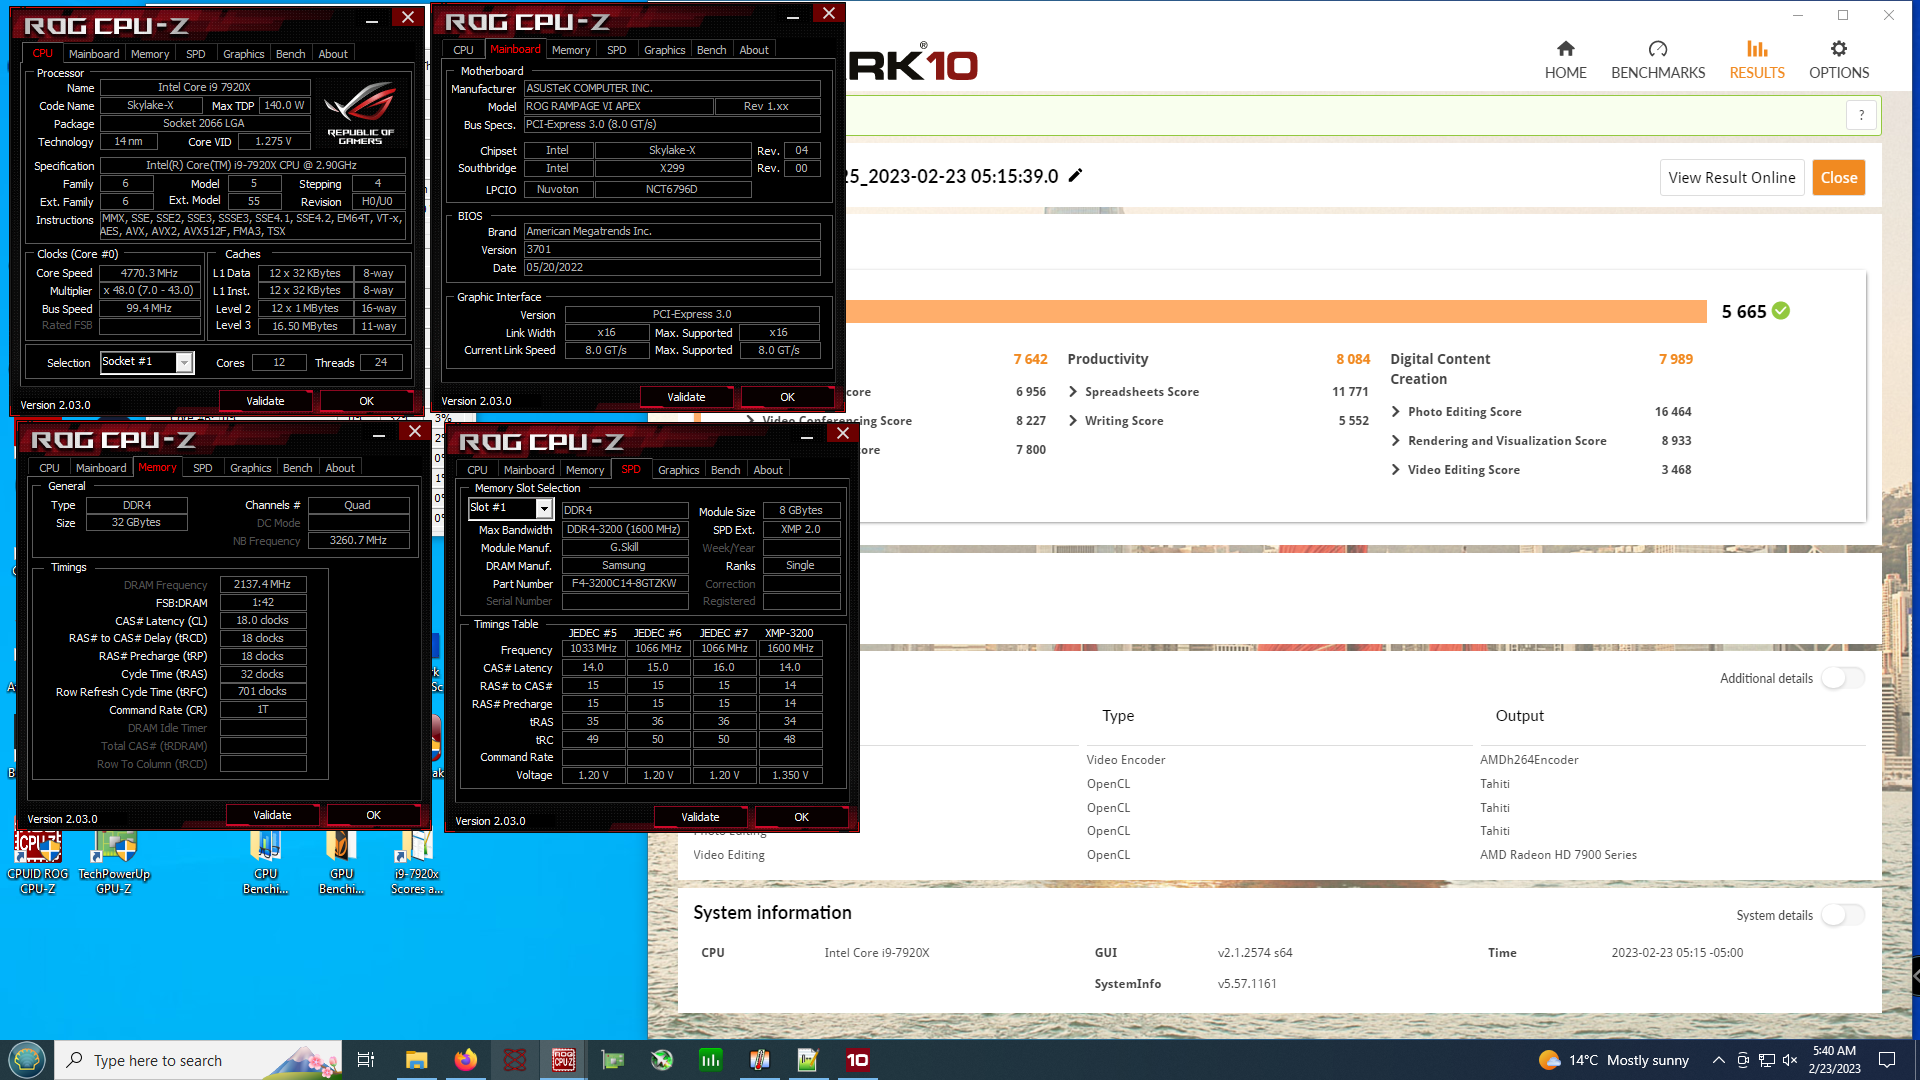1920x1080 pixels.
Task: Click the Part Number F4-3200C14-8GTZKW field
Action: (x=624, y=584)
